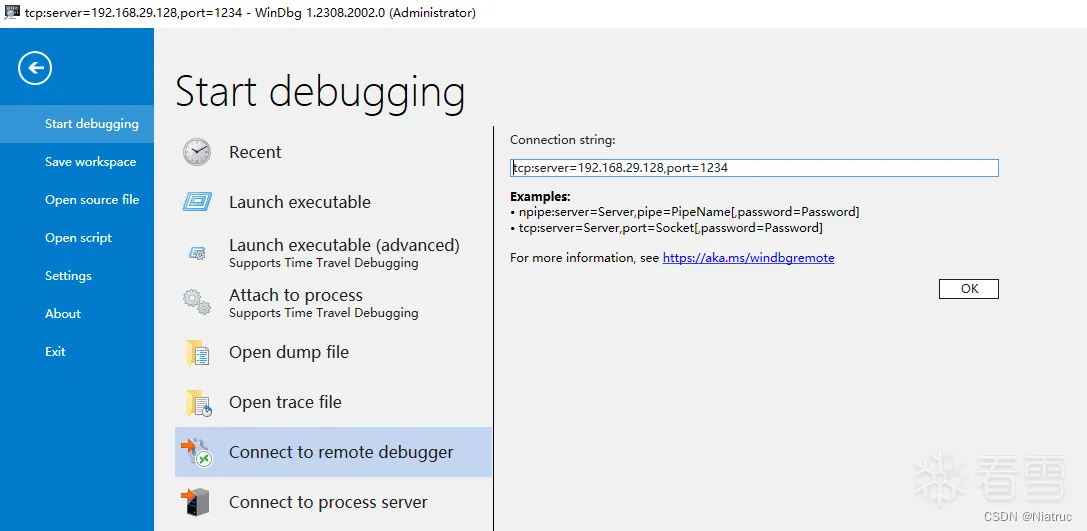The height and width of the screenshot is (531, 1087).
Task: Click the Launch executable (advanced) gear icon
Action: pyautogui.click(x=197, y=254)
